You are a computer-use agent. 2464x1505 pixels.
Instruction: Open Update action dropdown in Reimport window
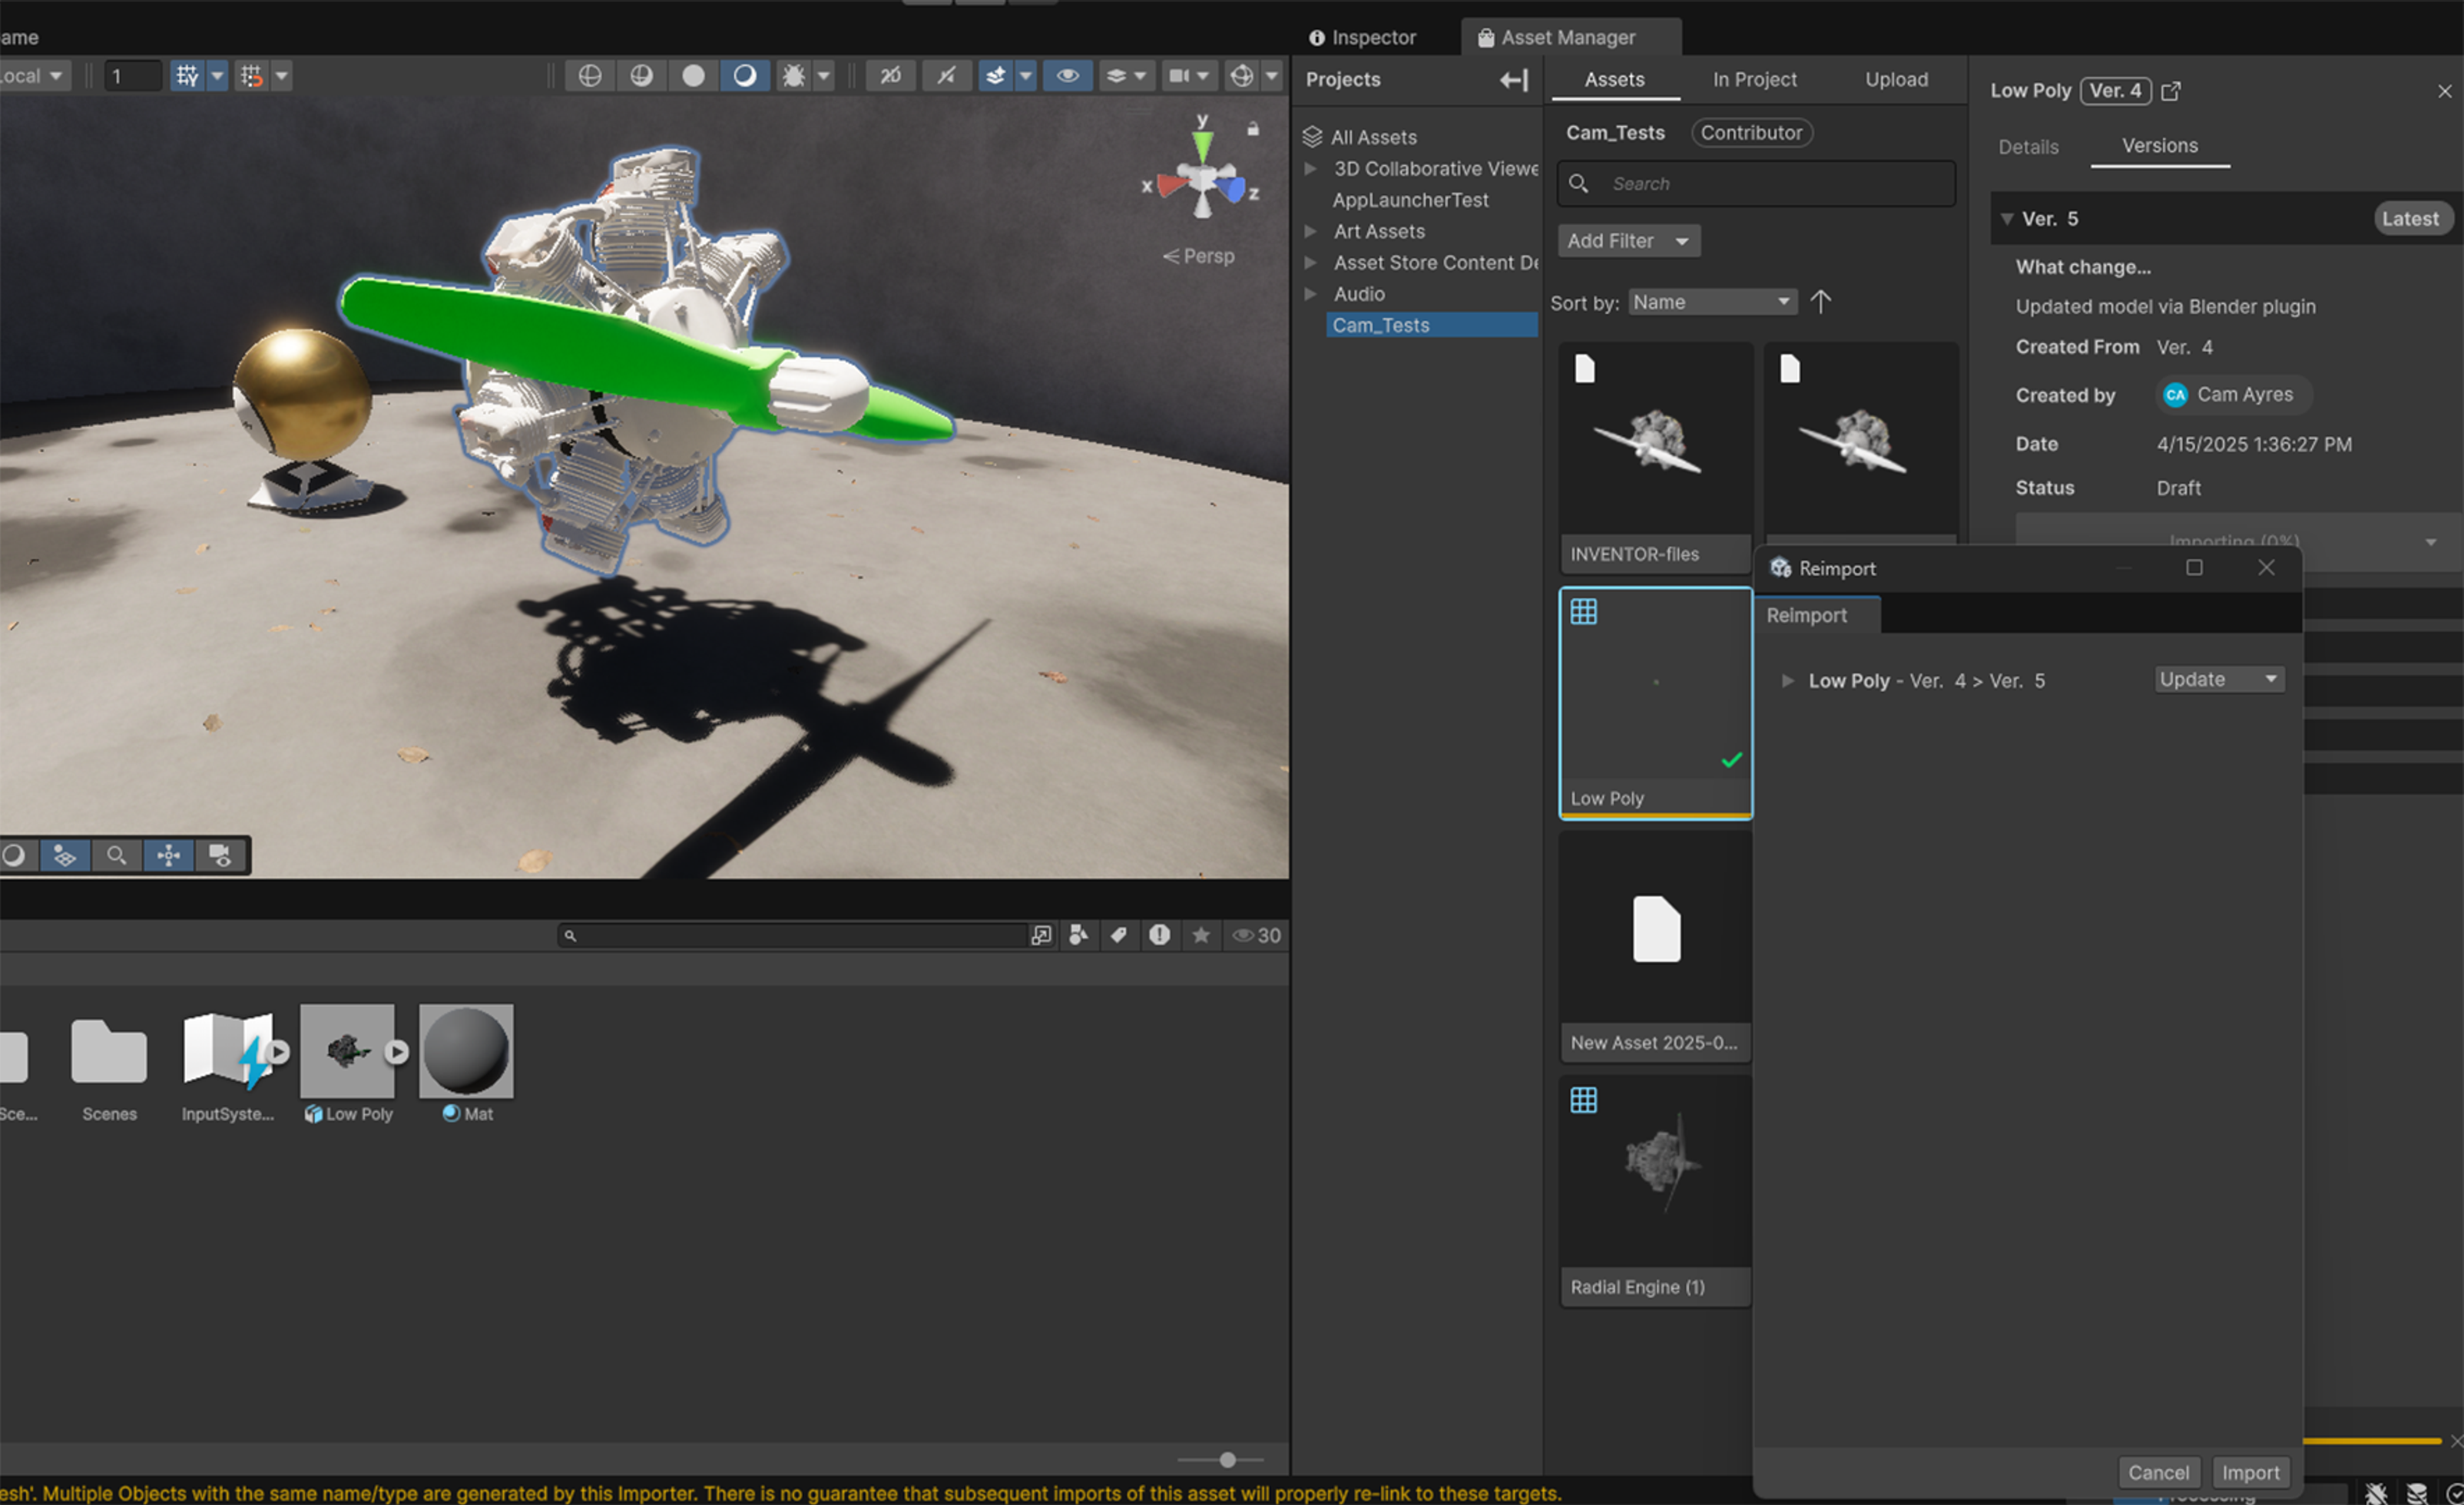point(2219,680)
